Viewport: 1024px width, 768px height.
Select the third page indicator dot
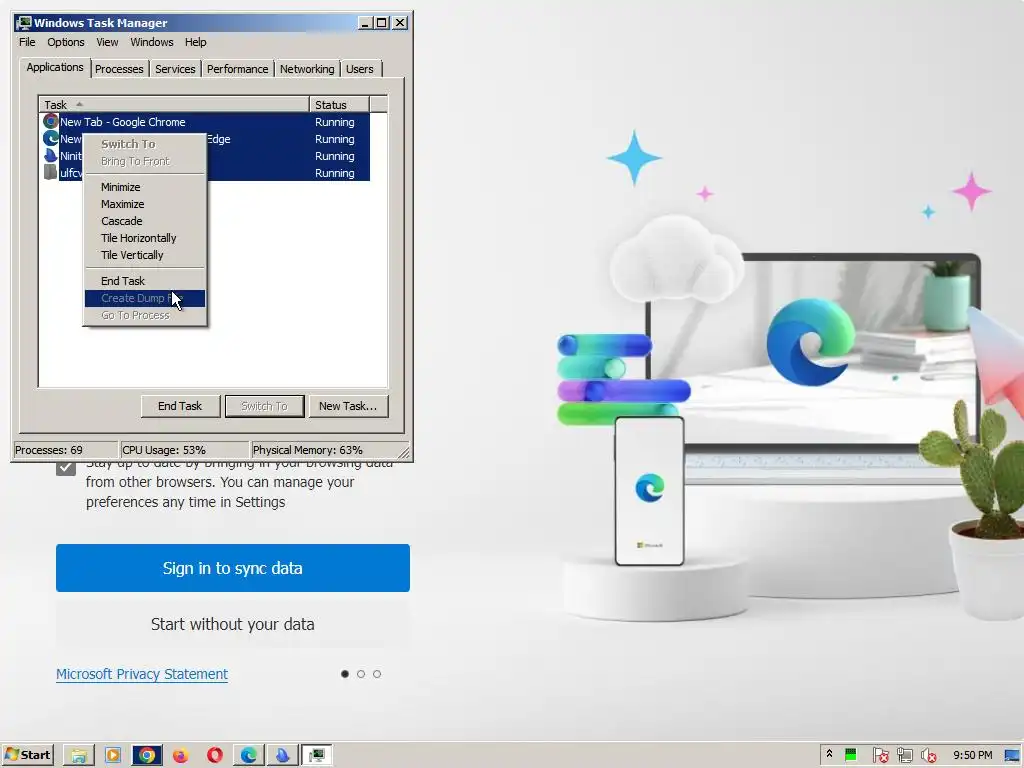pyautogui.click(x=377, y=674)
